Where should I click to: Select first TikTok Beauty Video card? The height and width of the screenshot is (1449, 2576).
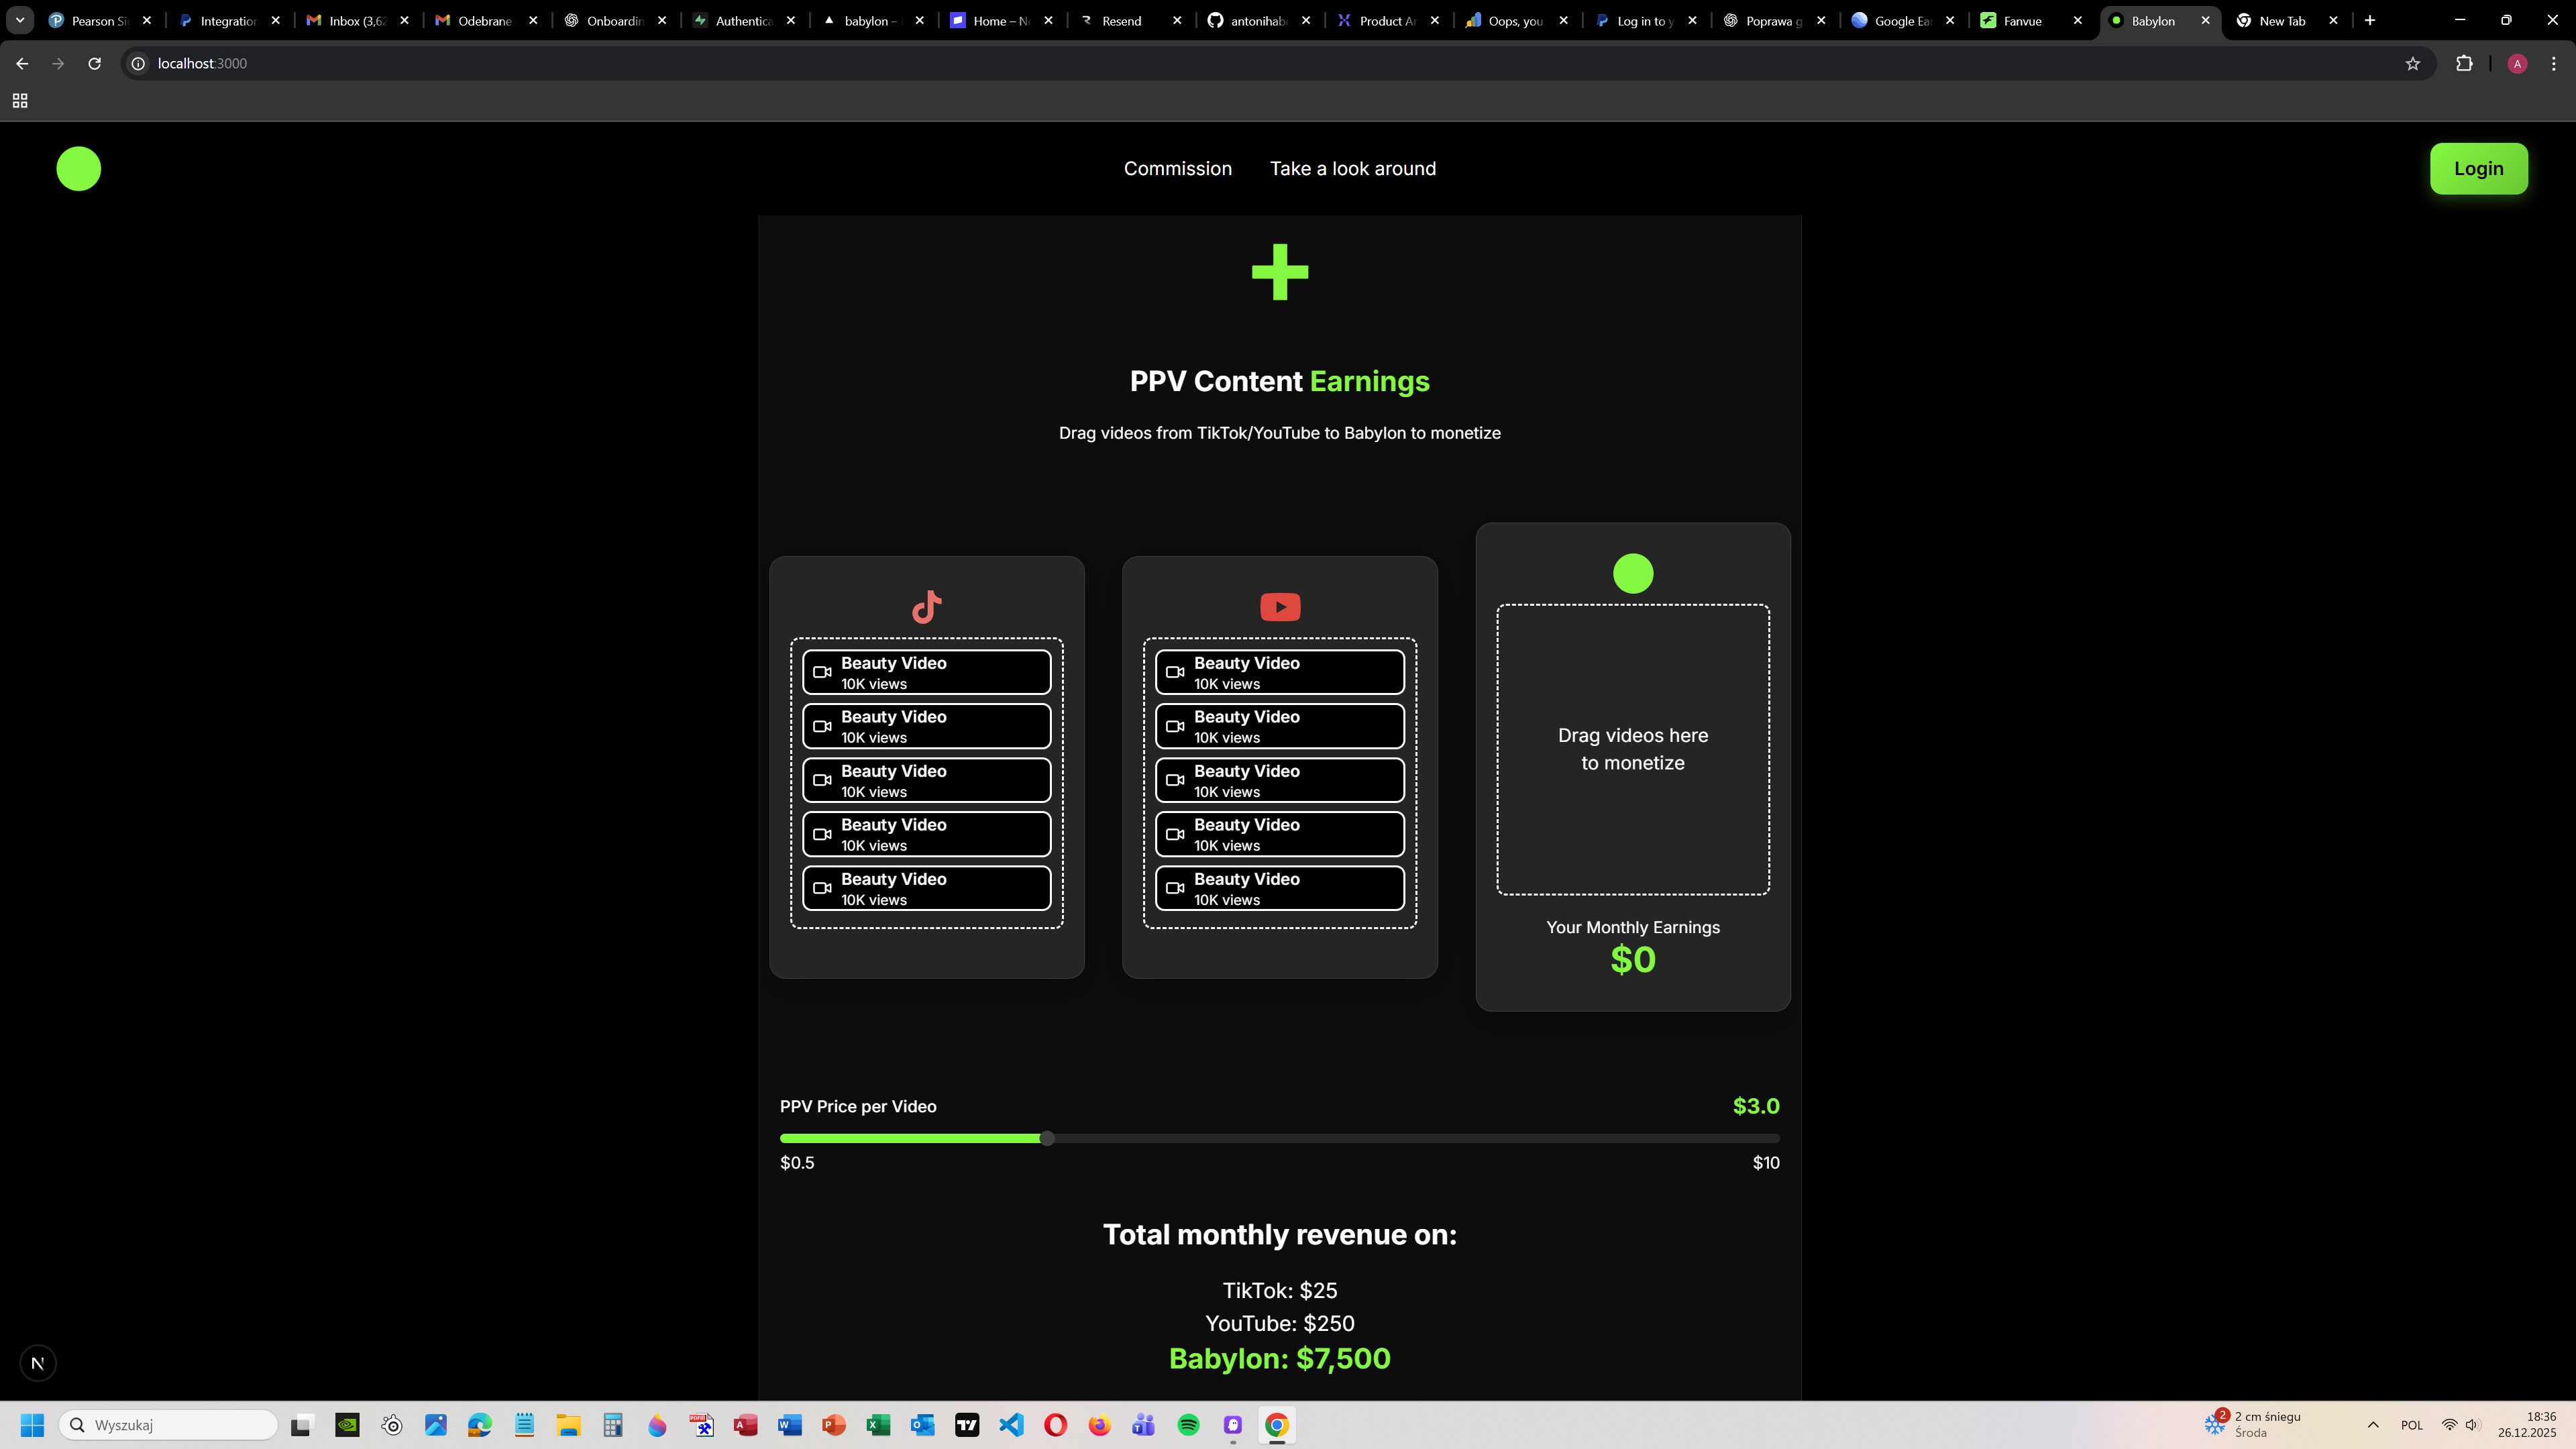point(926,672)
